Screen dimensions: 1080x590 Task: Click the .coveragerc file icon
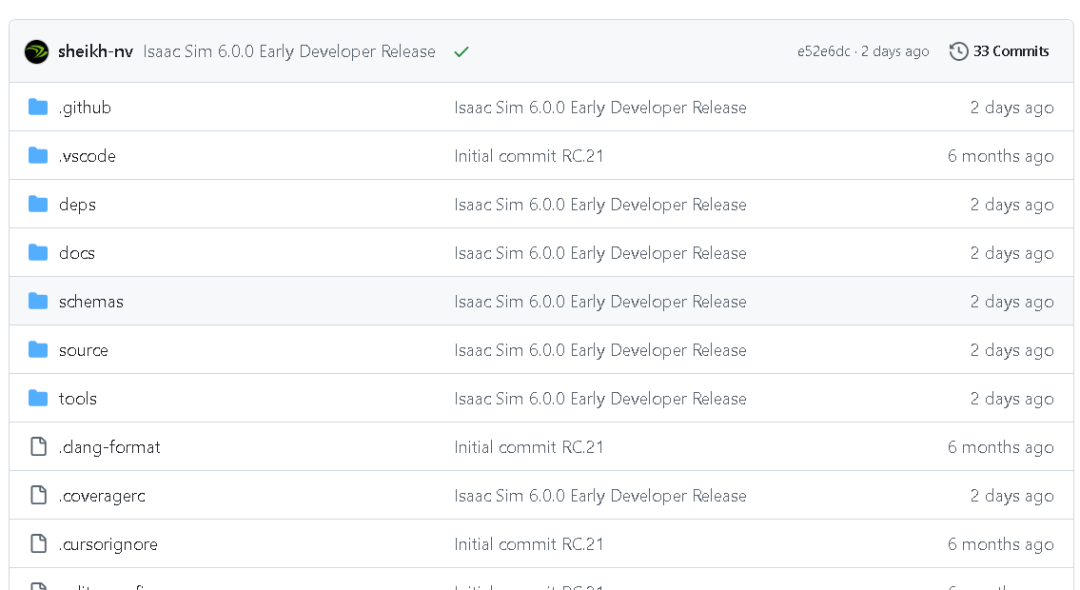click(38, 496)
